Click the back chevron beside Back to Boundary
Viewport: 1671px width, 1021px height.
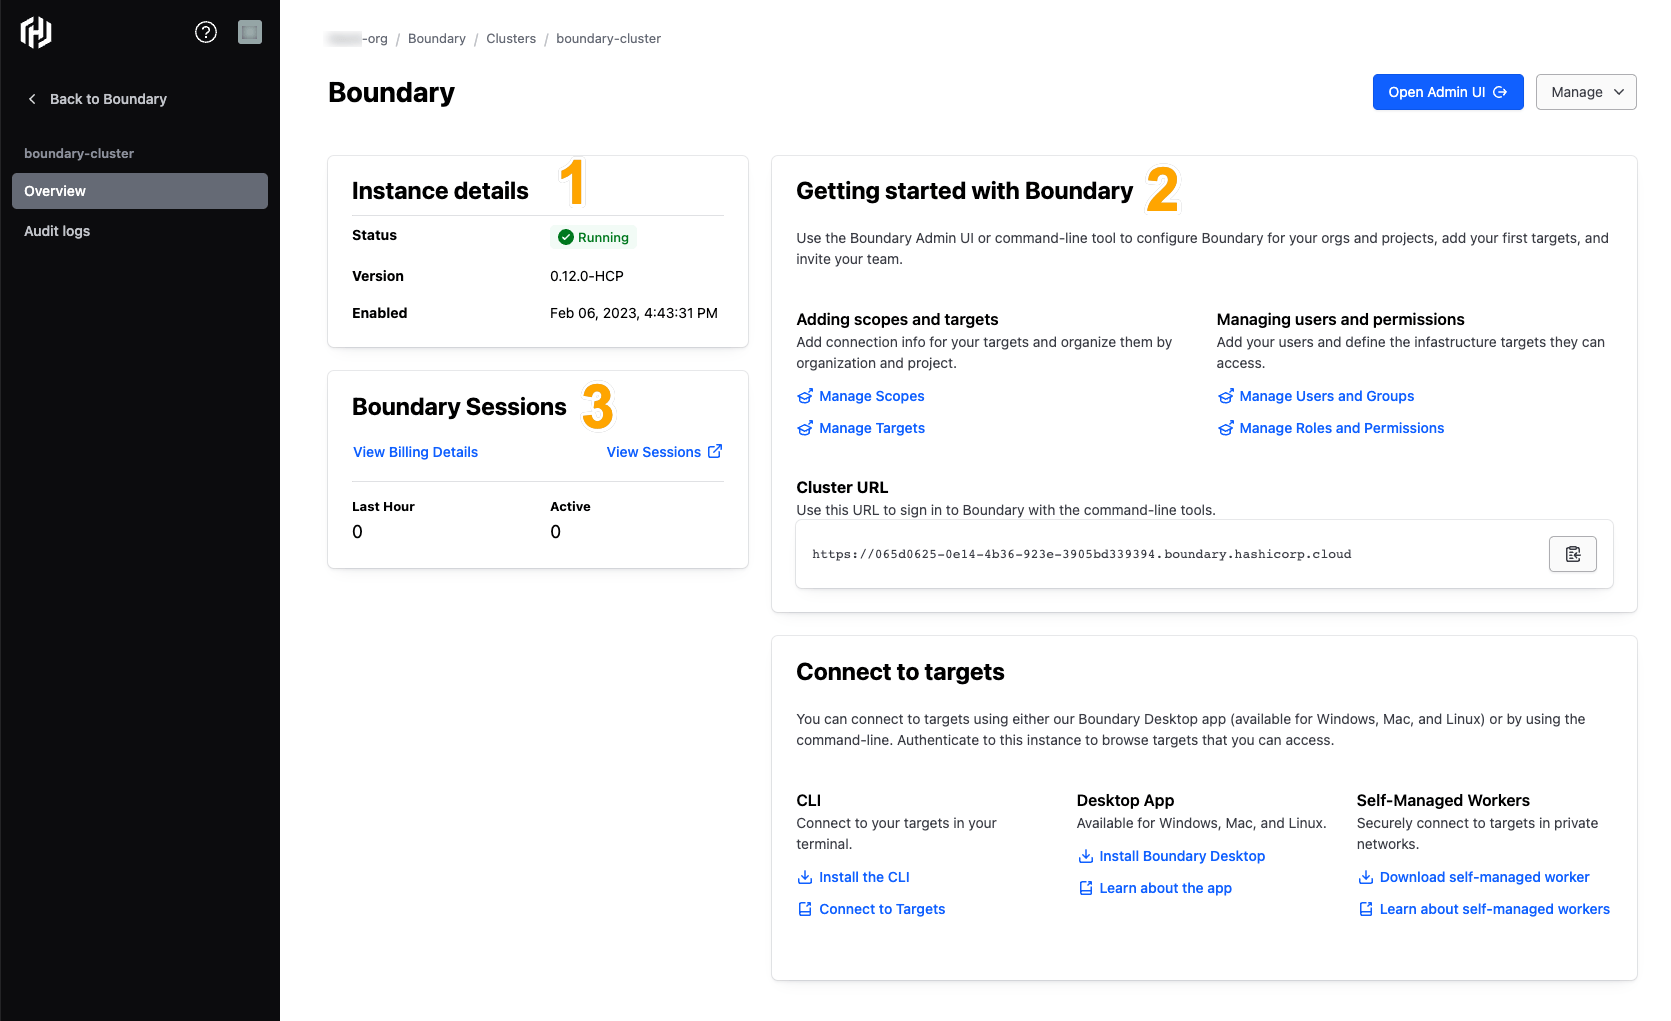point(32,98)
